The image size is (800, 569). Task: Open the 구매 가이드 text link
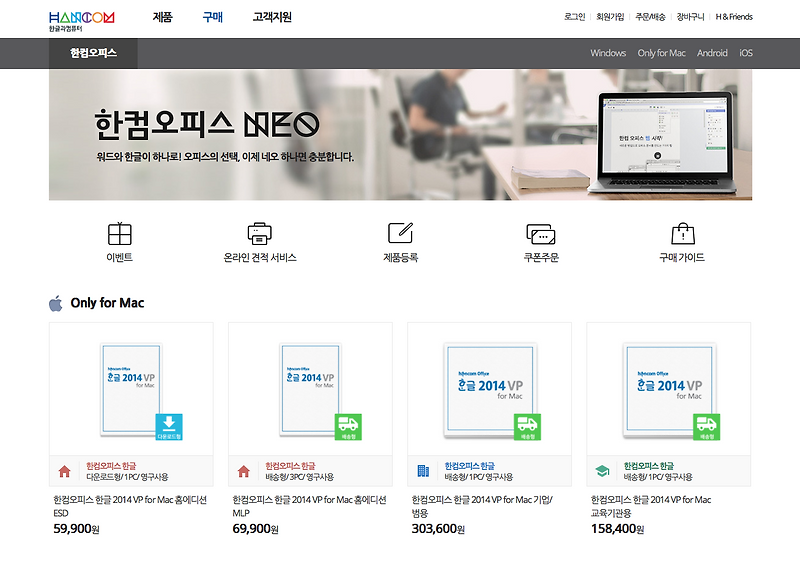click(682, 258)
